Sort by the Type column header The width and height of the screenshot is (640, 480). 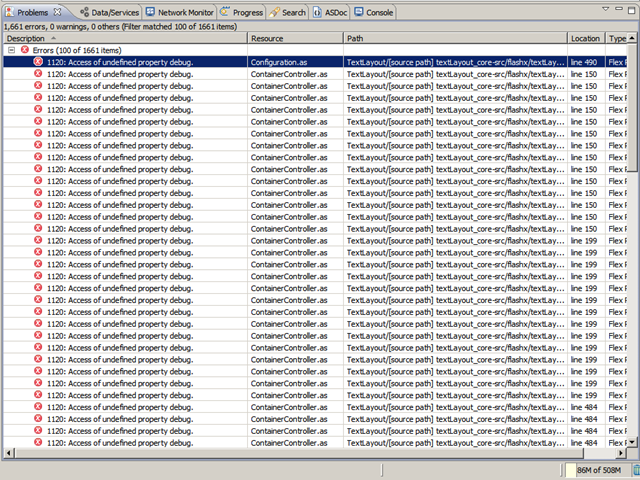click(616, 38)
